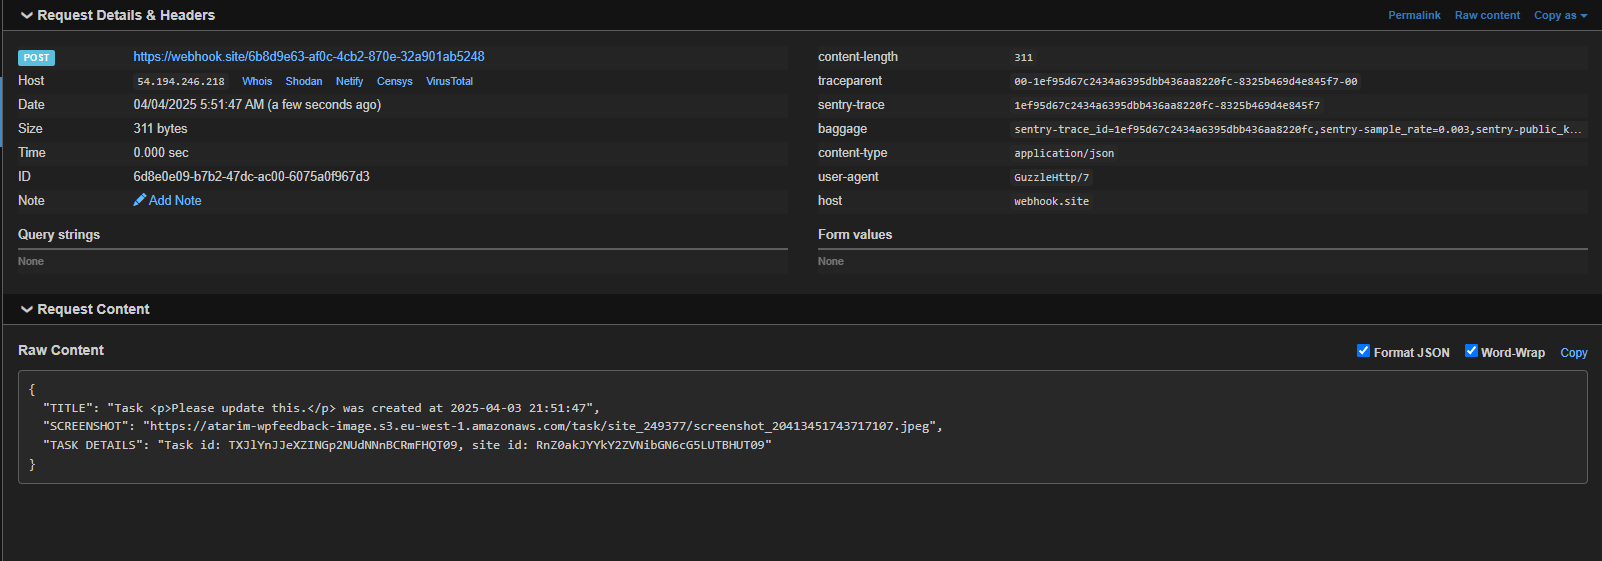Click inside the raw JSON content box
The width and height of the screenshot is (1602, 561).
pyautogui.click(x=800, y=427)
